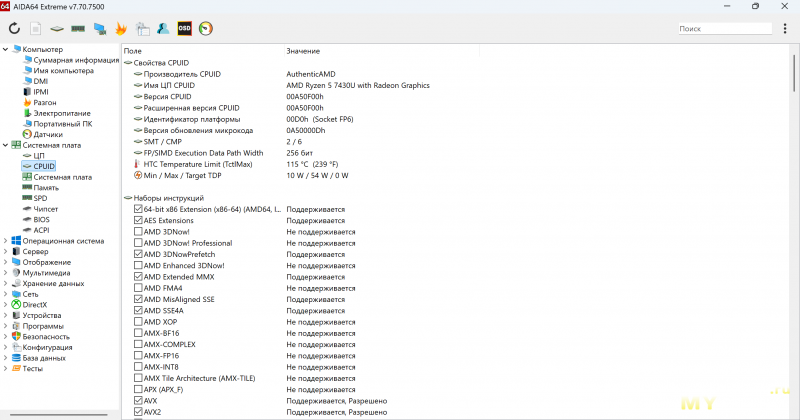Open the Report page icon in toolbar

[x=36, y=29]
